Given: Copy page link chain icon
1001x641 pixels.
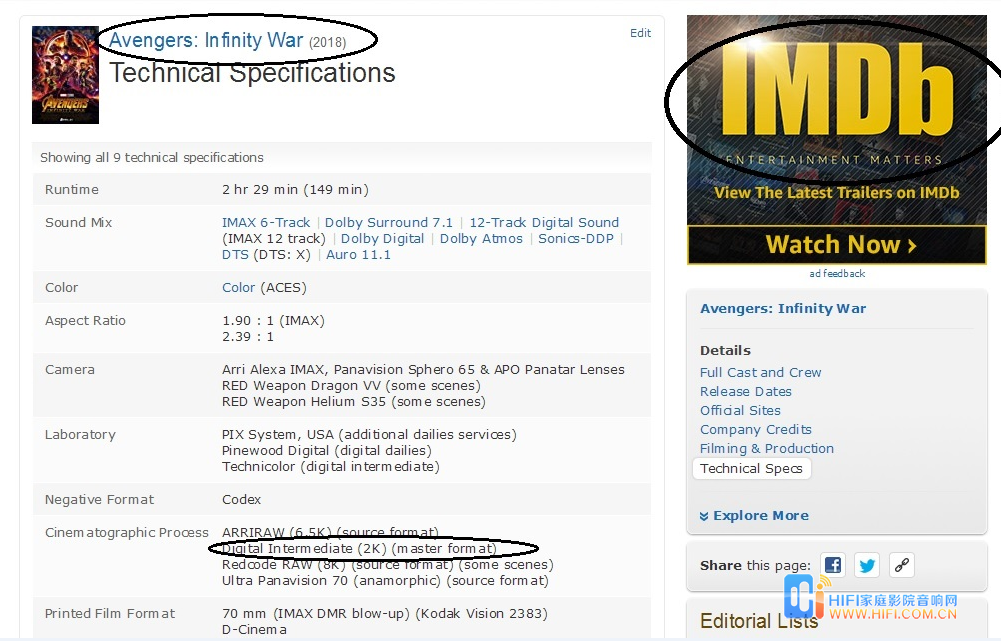Looking at the screenshot, I should click(901, 565).
